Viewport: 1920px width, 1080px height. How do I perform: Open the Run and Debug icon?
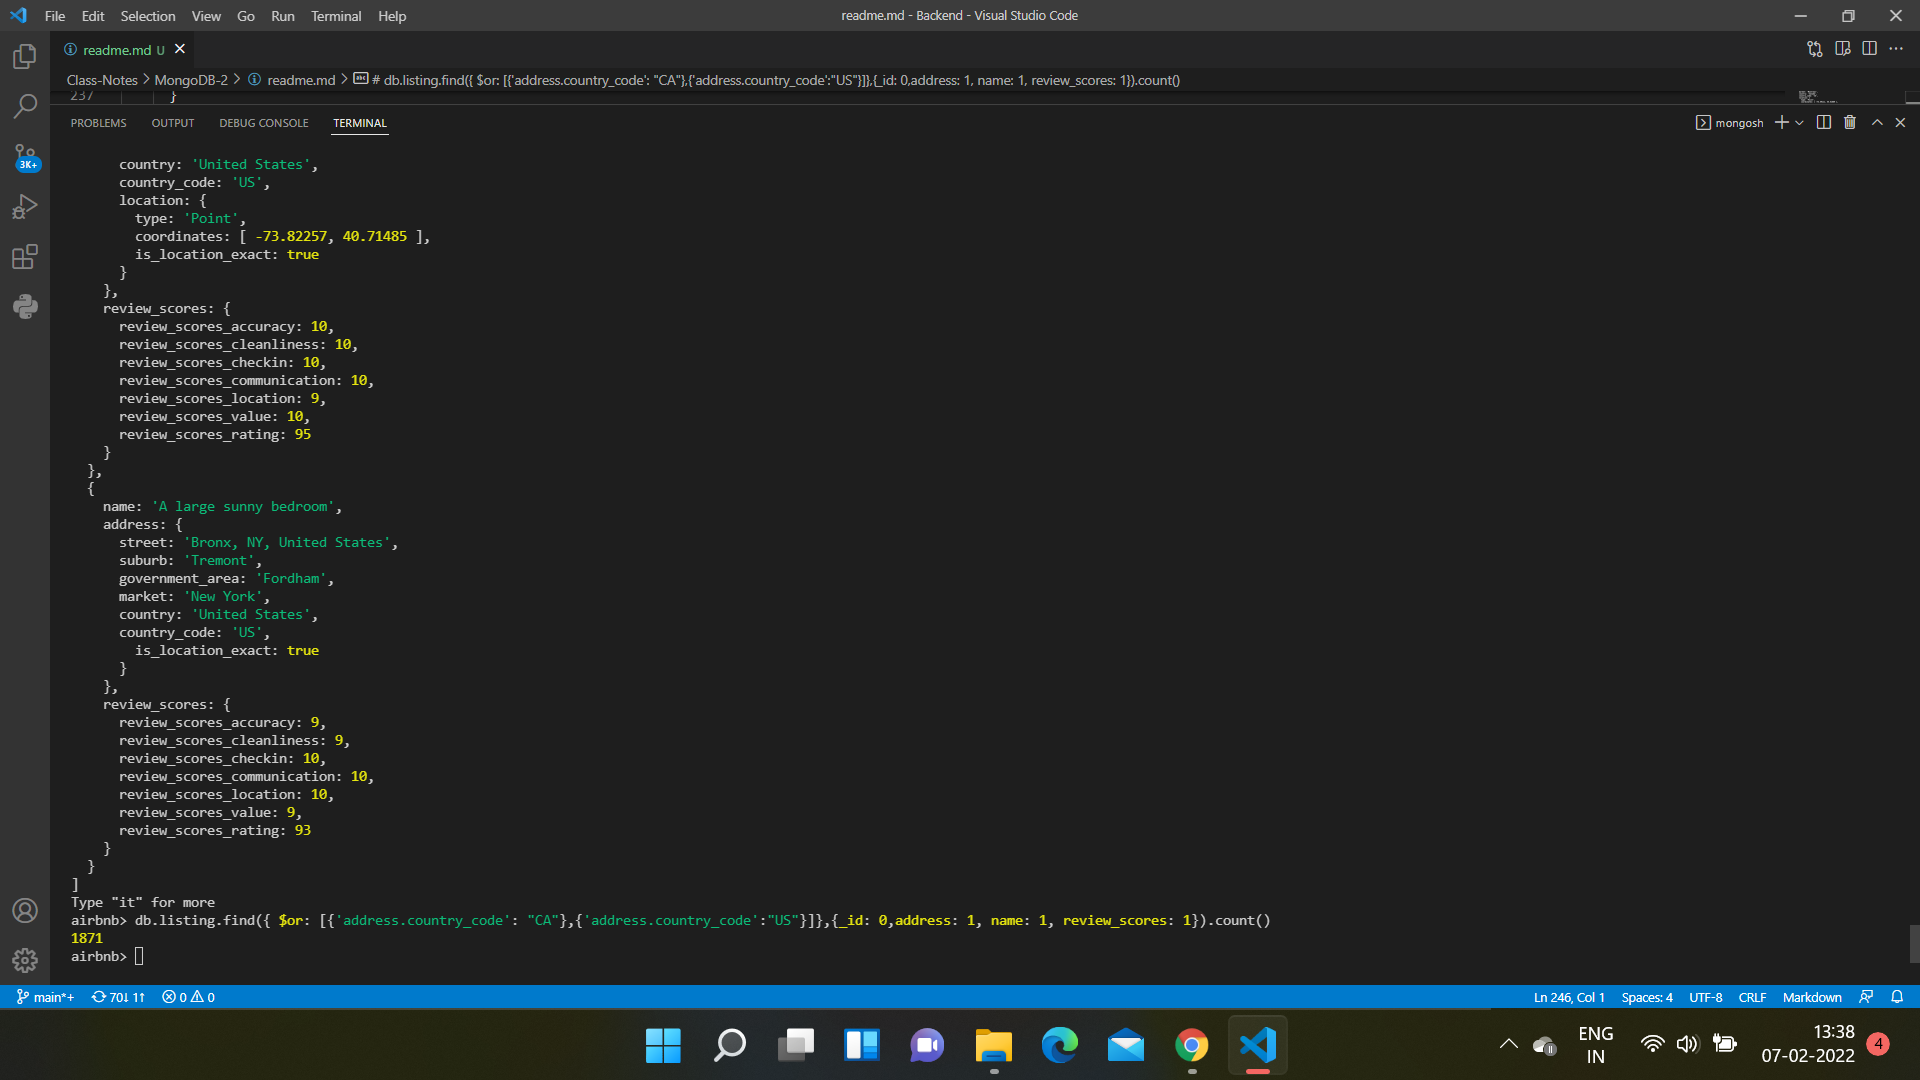click(x=24, y=207)
